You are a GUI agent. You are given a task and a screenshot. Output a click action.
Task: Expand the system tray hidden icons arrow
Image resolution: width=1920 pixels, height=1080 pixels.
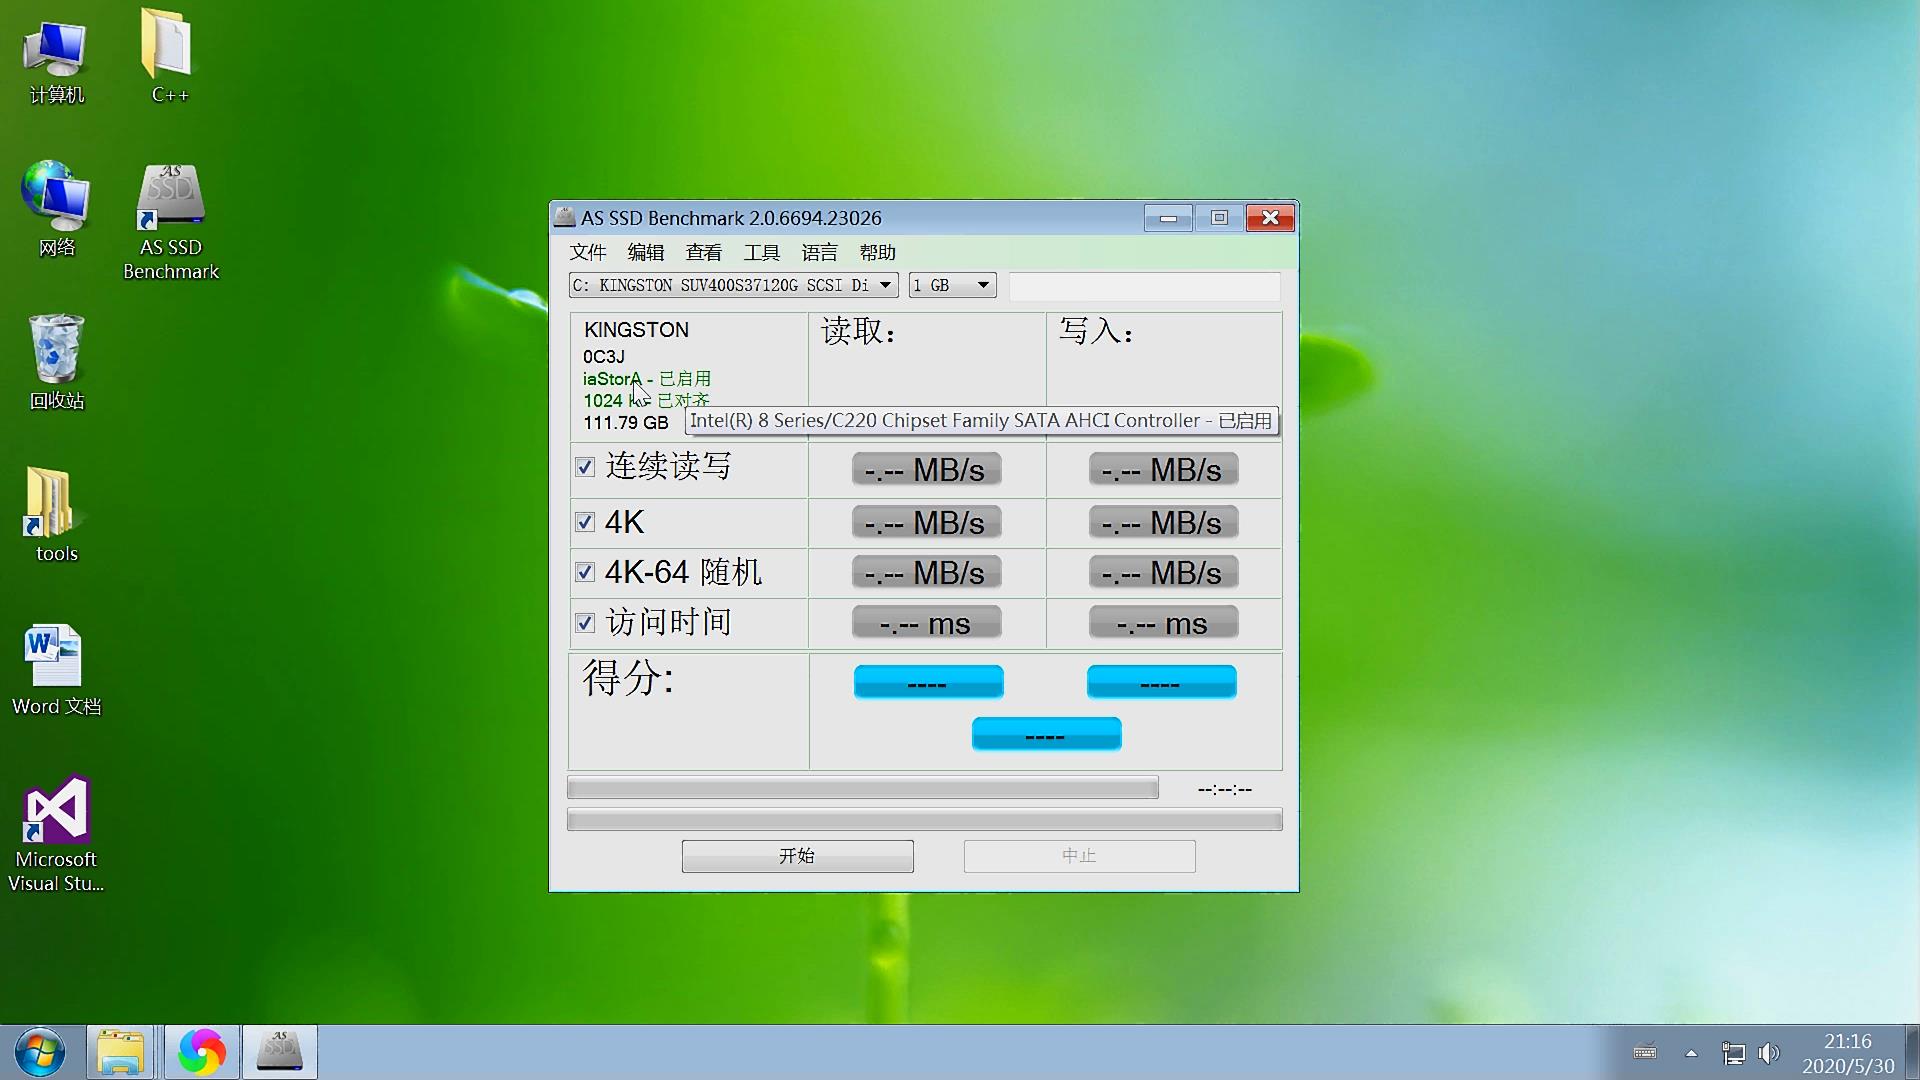point(1691,1053)
